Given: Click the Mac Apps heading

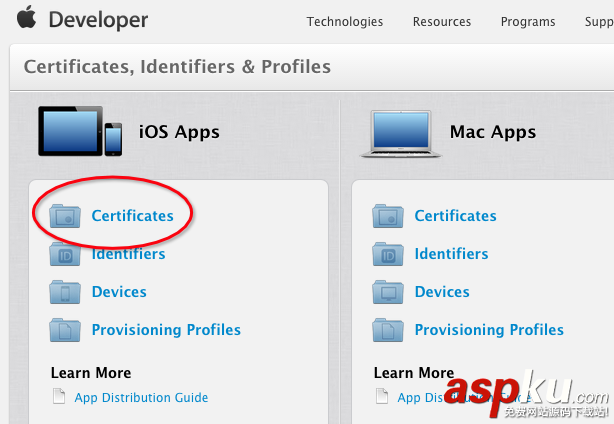Looking at the screenshot, I should pos(493,132).
